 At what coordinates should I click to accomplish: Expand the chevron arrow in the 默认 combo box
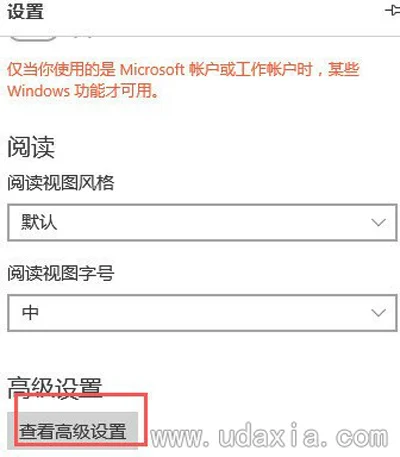point(378,222)
